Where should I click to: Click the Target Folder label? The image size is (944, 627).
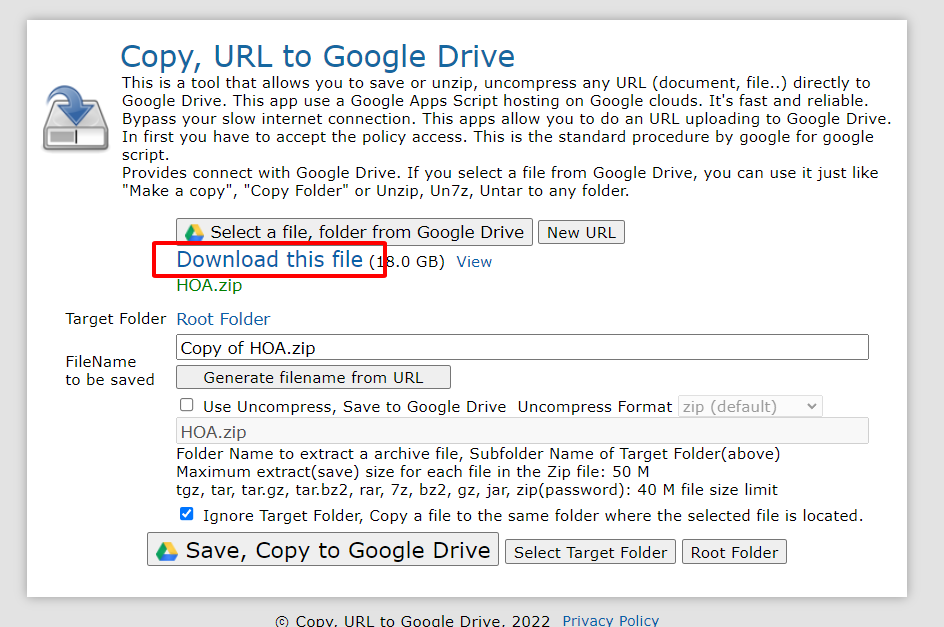click(116, 319)
